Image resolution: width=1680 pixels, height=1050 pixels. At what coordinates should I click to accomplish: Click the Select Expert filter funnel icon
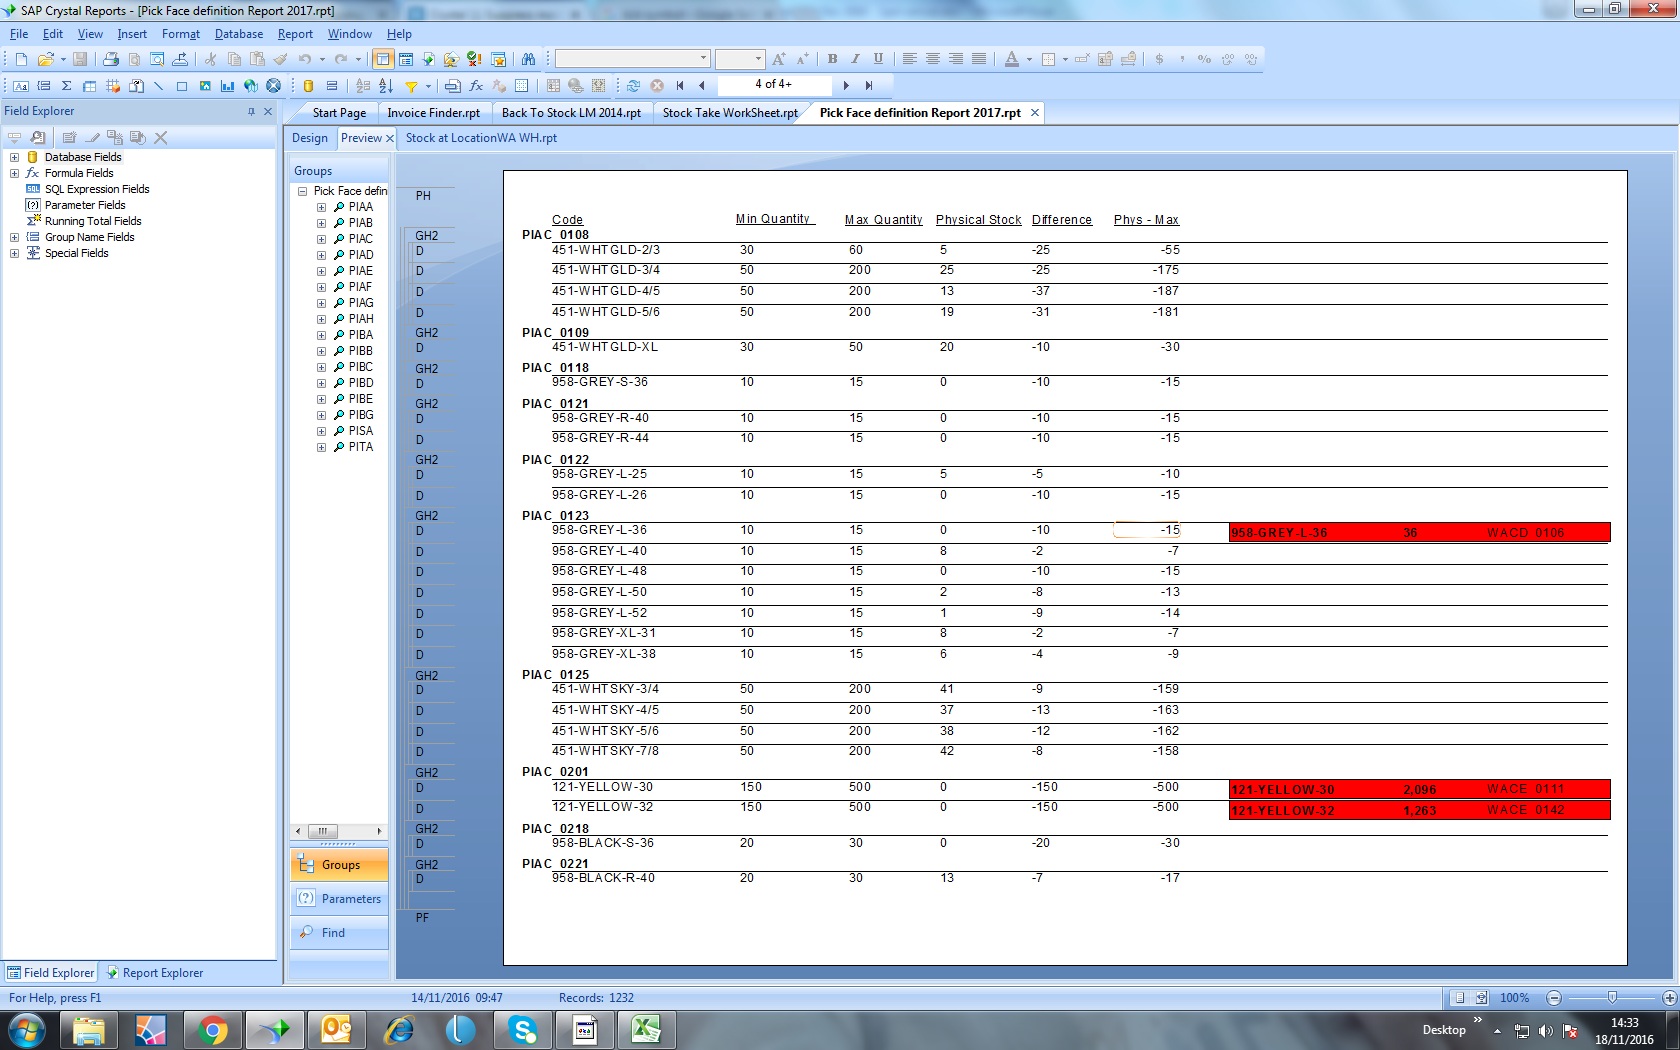pos(411,86)
